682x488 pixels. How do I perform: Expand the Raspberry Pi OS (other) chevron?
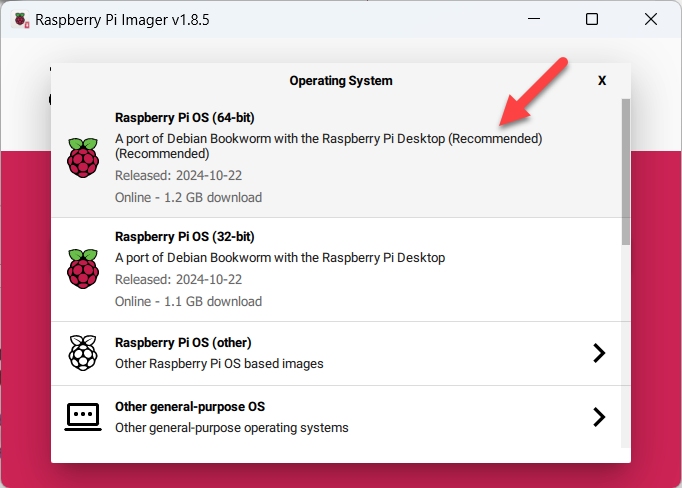click(x=599, y=353)
